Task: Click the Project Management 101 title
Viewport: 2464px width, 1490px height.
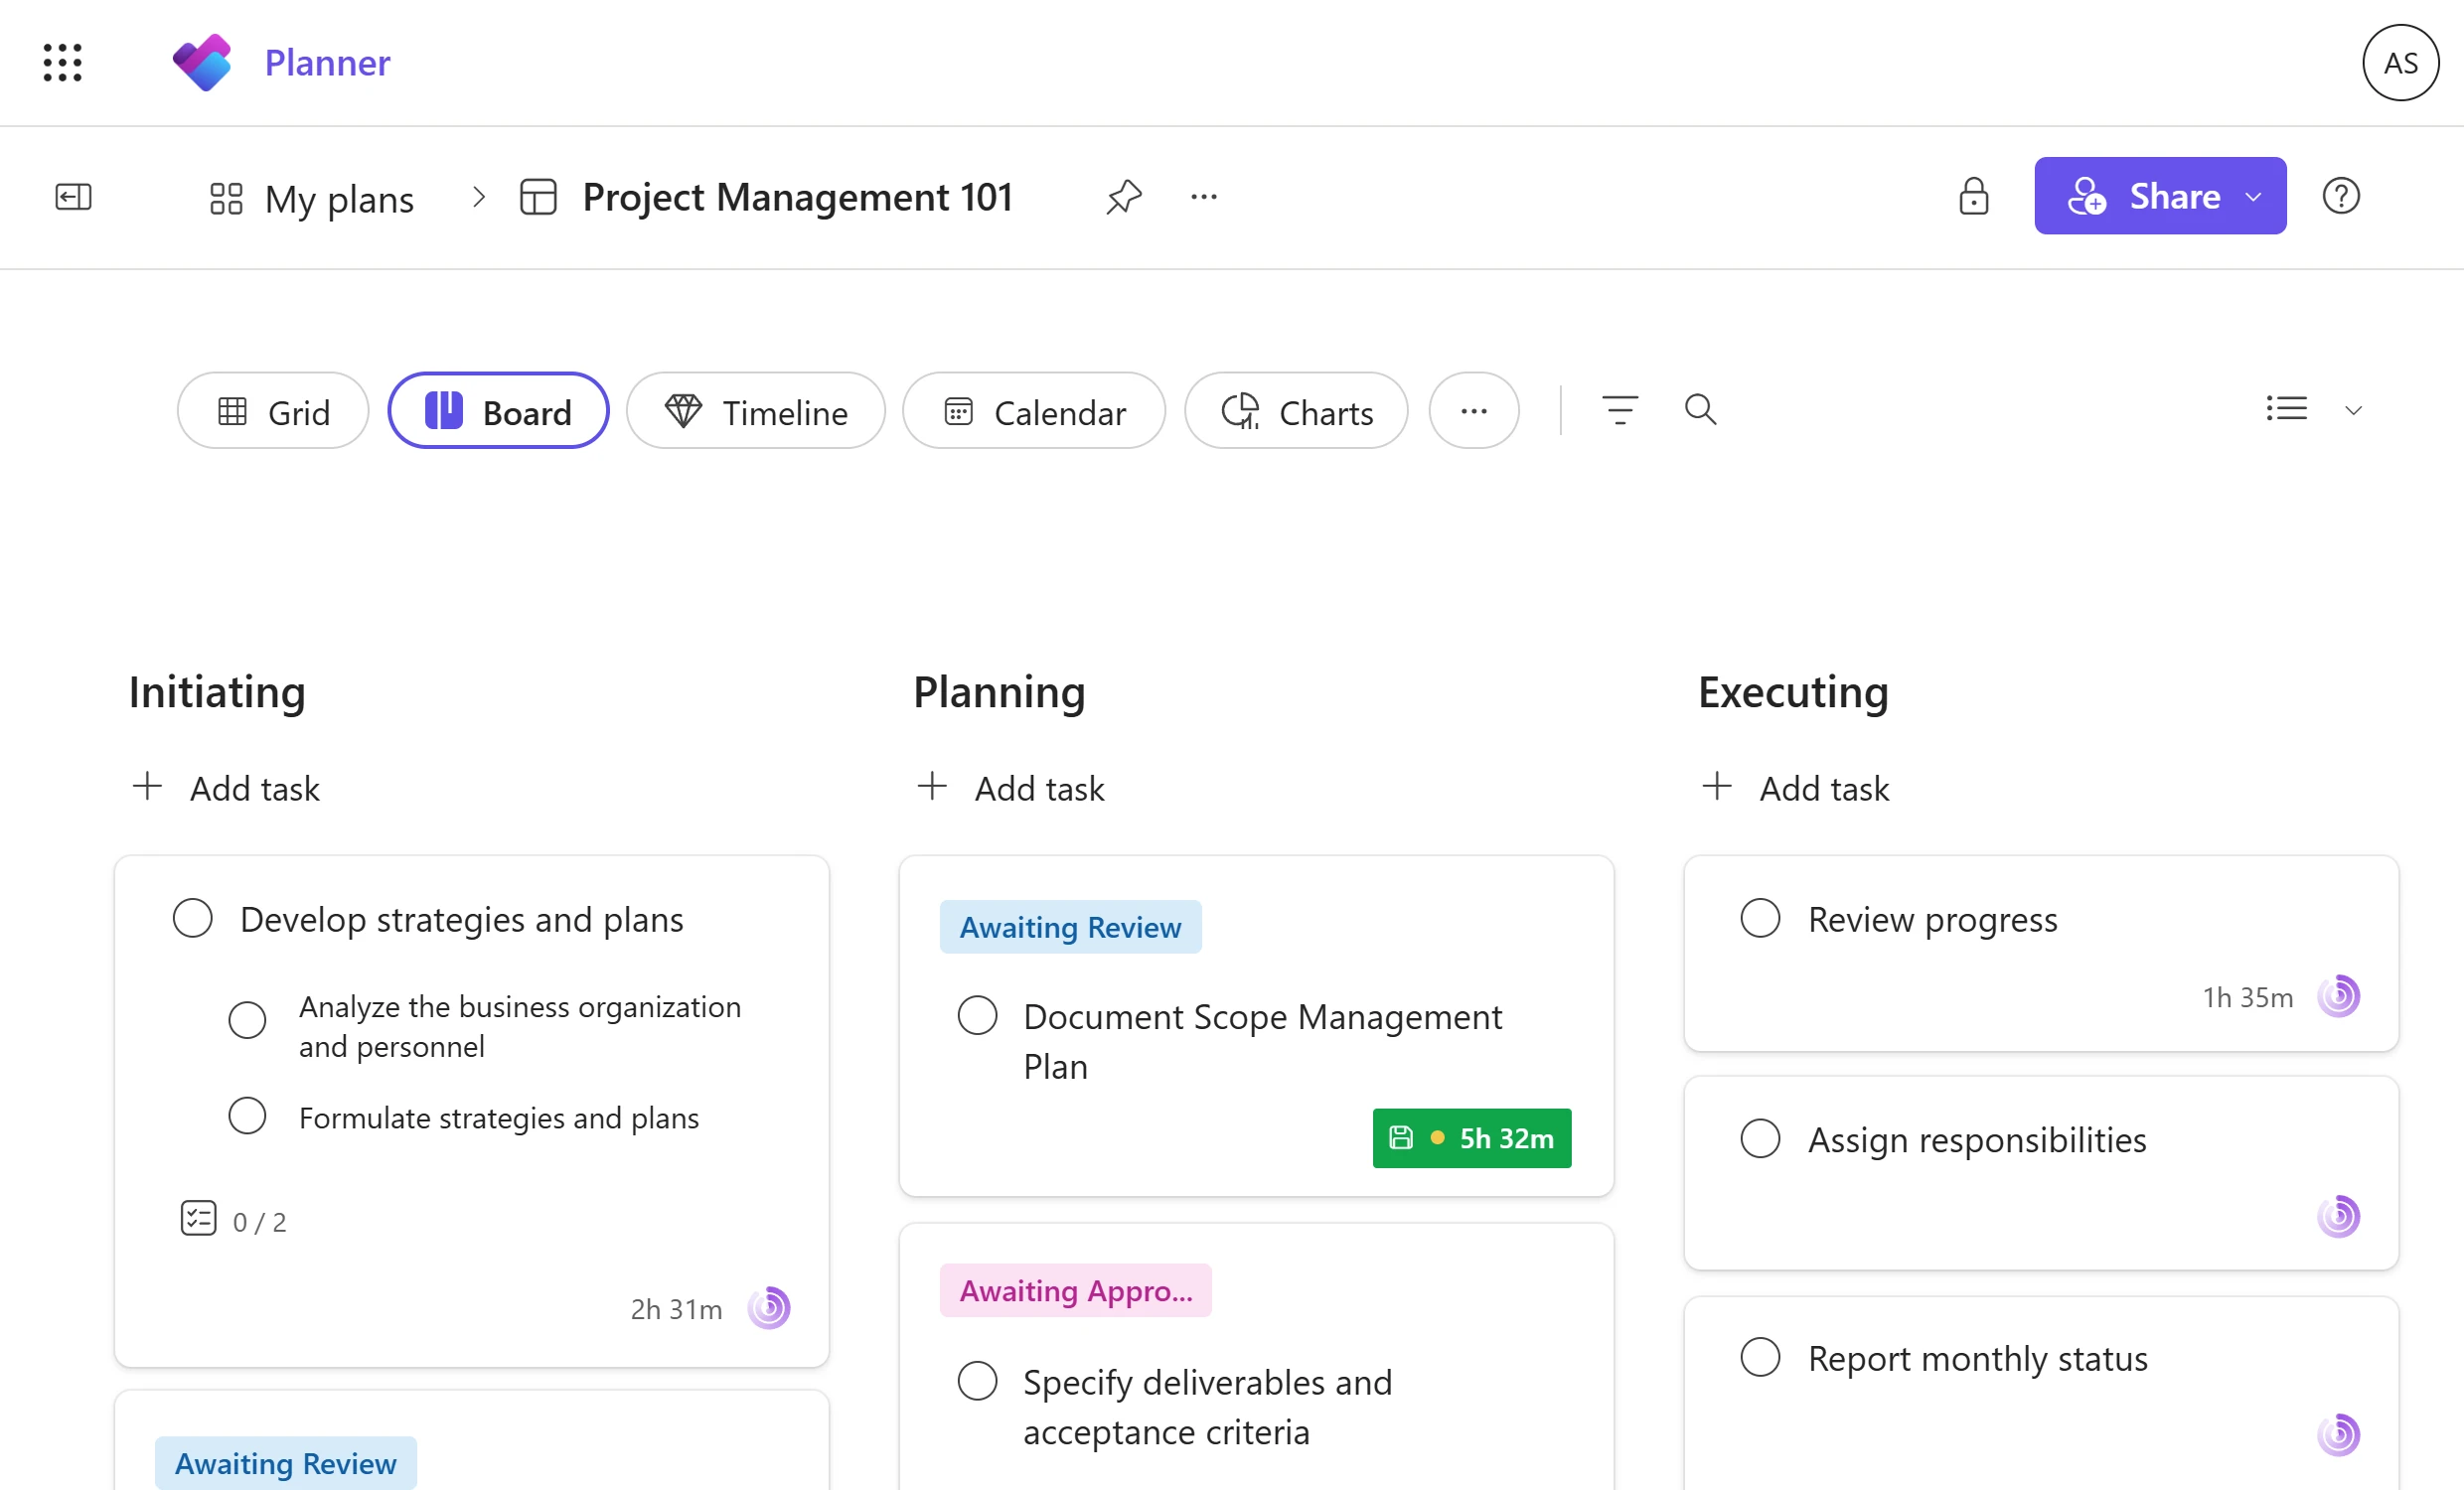Action: pyautogui.click(x=797, y=197)
